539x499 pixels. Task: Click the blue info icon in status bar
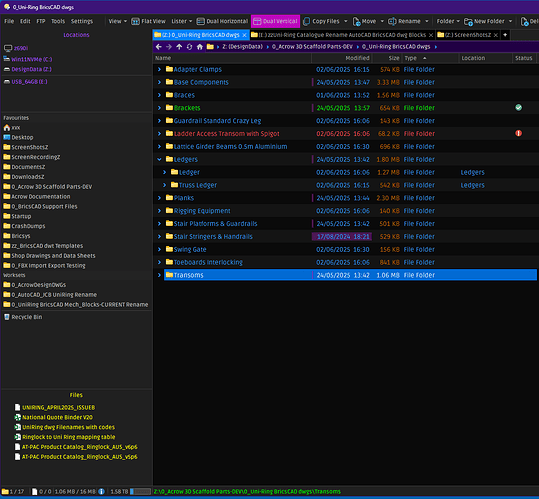(x=101, y=491)
